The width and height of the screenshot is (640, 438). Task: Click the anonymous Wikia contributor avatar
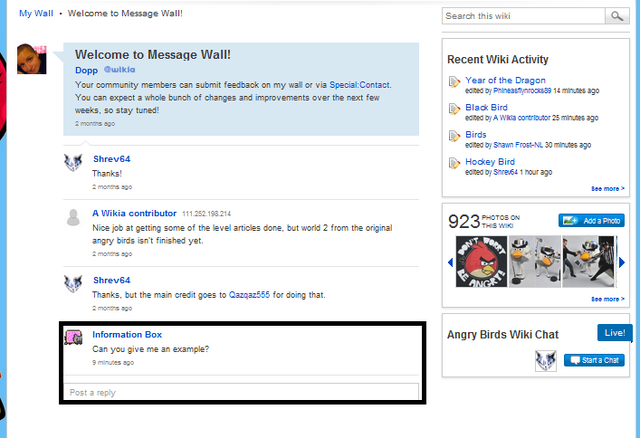point(73,217)
